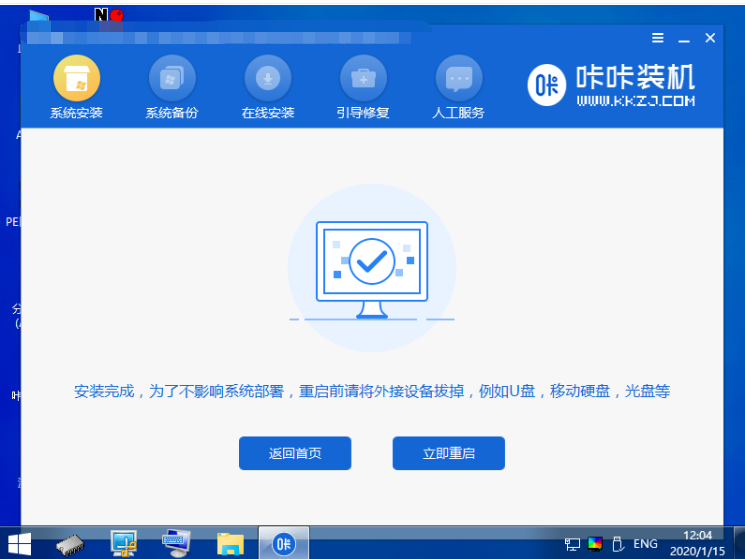Click 返回首页 (Return Home) button
745x559 pixels.
[x=295, y=453]
